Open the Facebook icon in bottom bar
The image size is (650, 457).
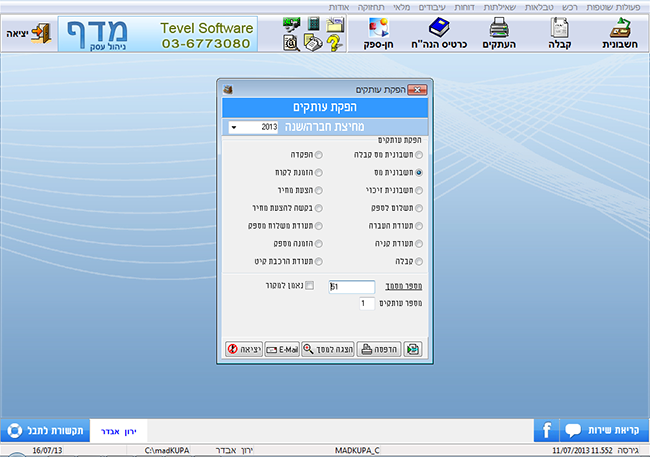coord(548,431)
